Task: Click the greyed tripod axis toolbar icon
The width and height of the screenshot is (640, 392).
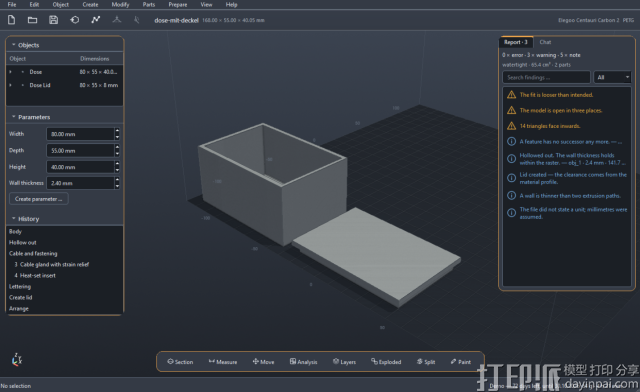Action: [117, 19]
